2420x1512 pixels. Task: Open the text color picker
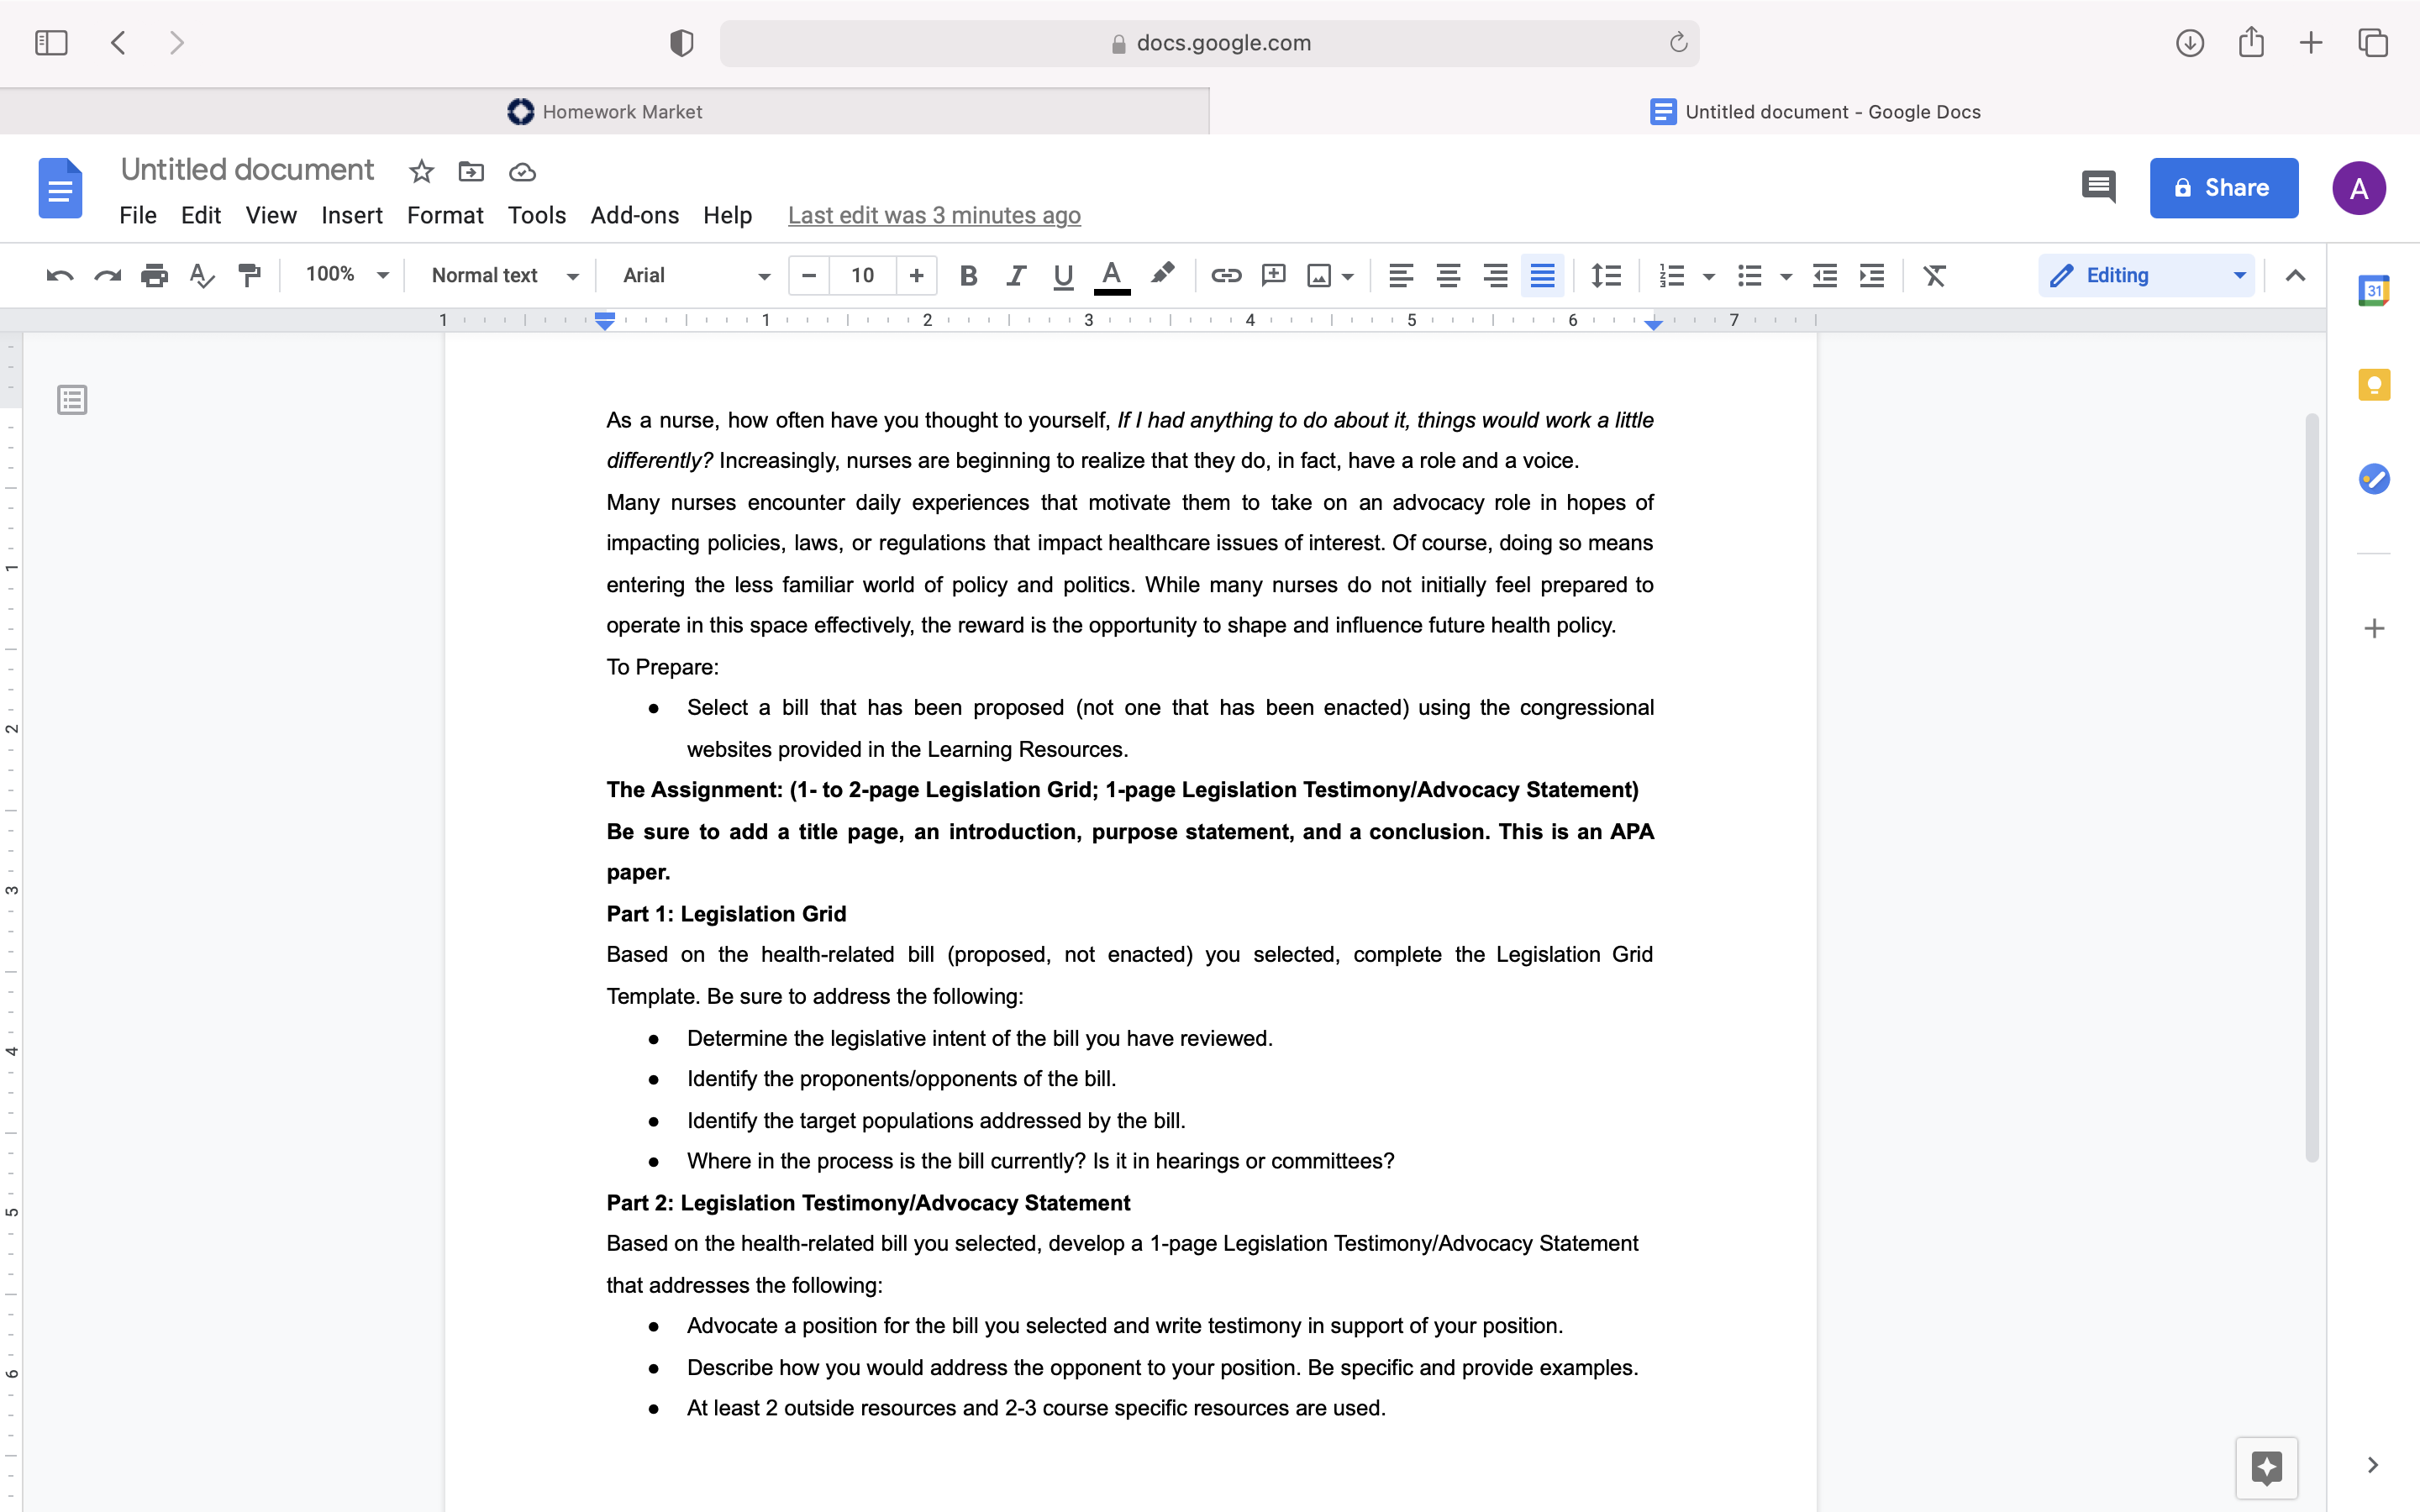(x=1111, y=275)
